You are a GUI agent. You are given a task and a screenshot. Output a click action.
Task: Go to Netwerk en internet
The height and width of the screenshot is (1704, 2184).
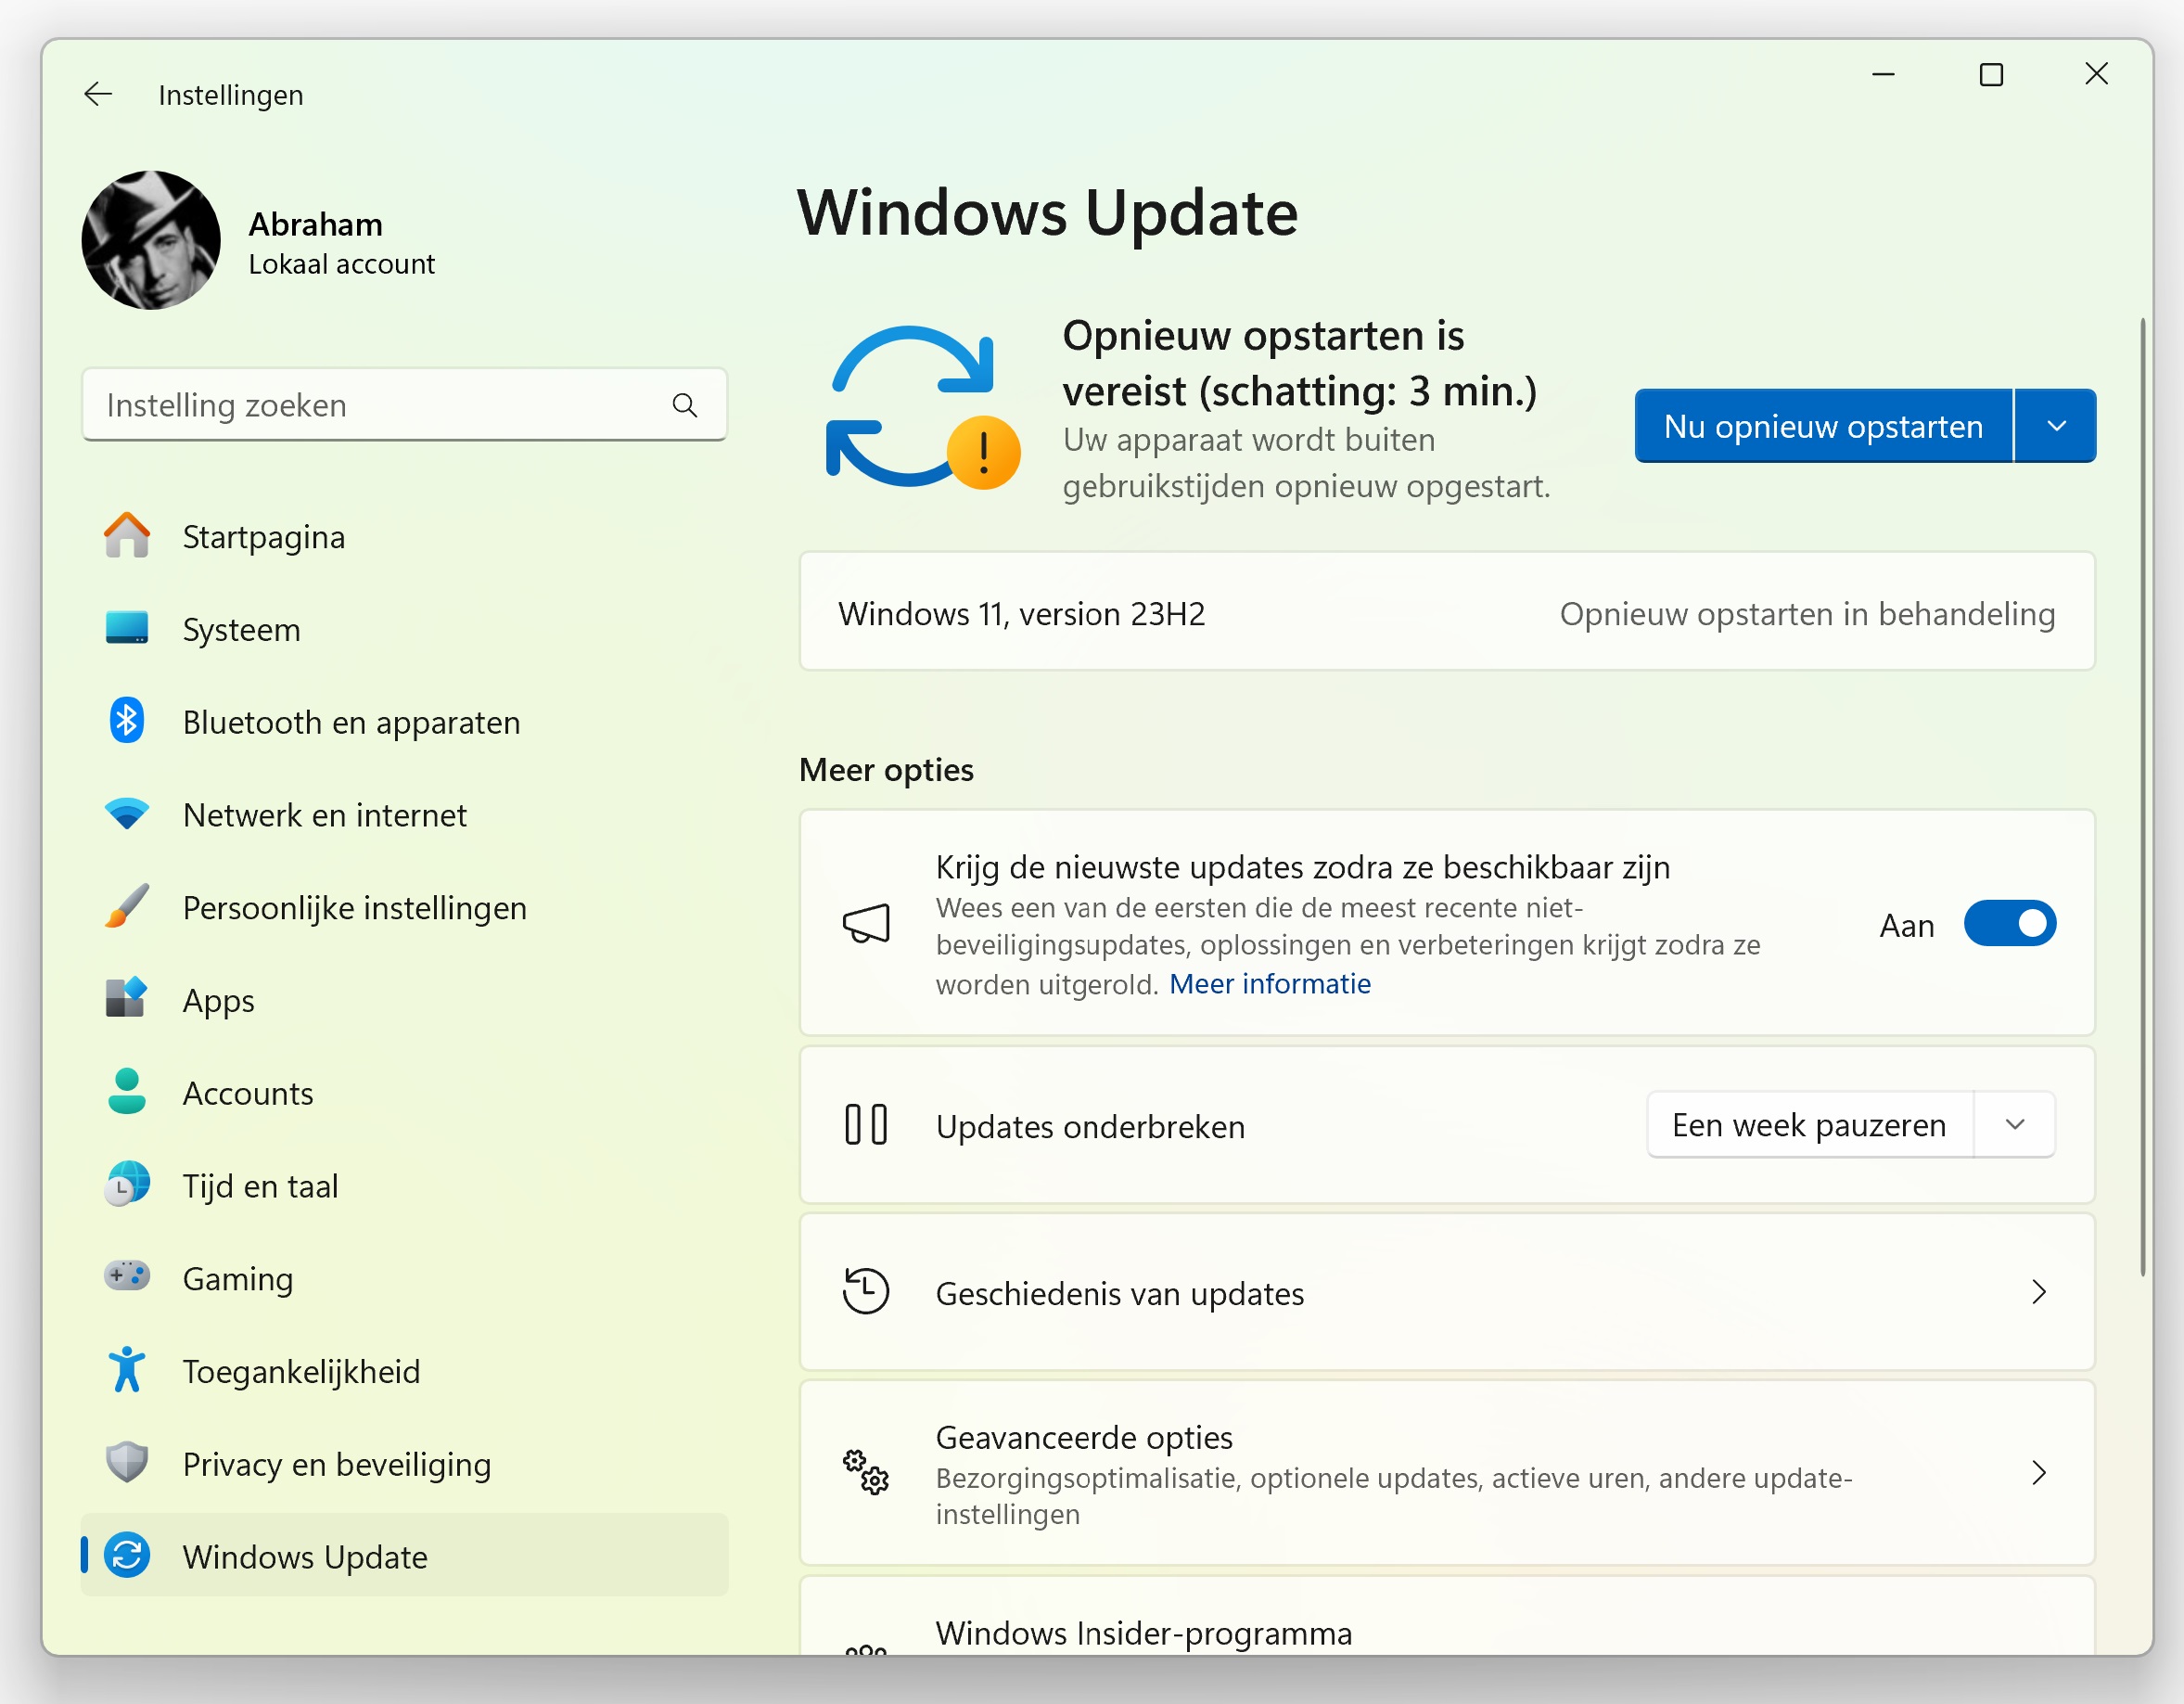tap(405, 815)
